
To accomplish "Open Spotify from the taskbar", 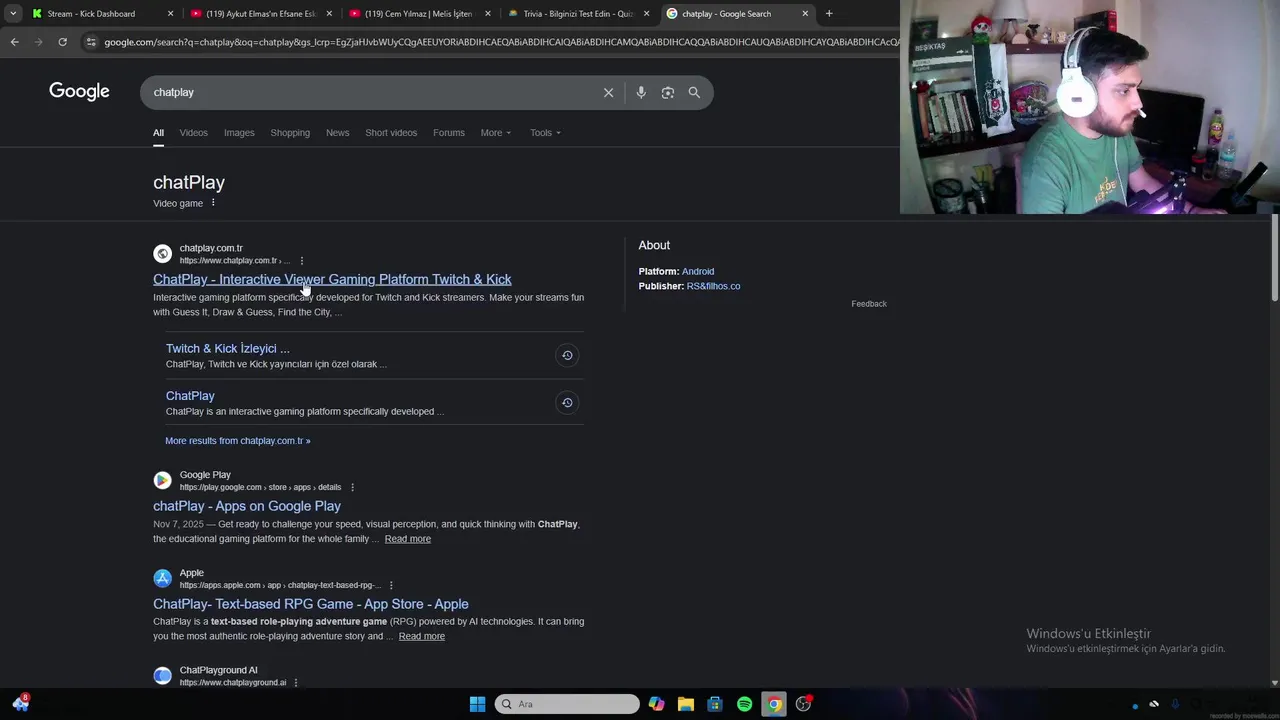I will coord(744,704).
